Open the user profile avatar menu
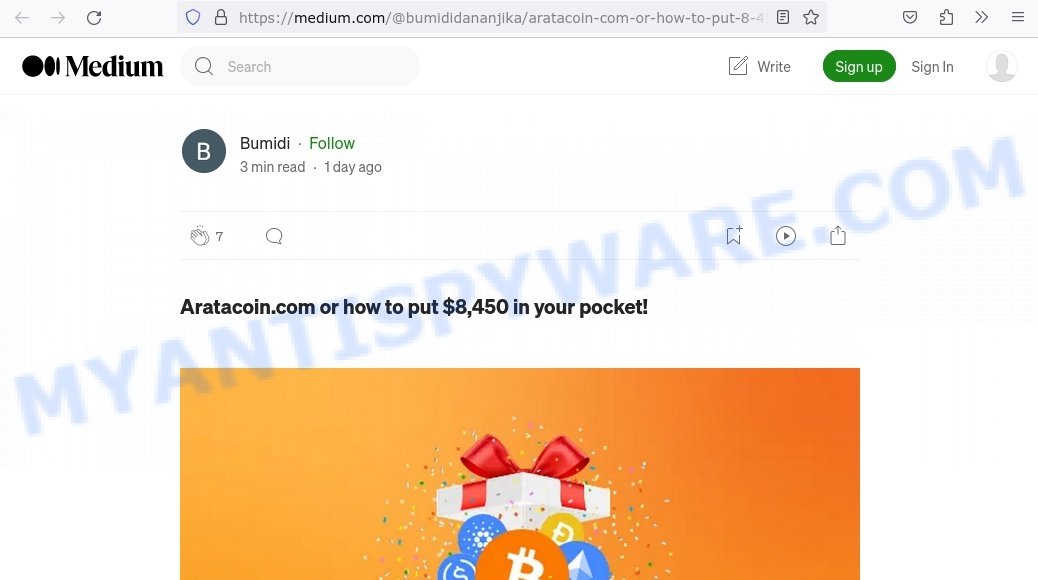Viewport: 1038px width, 580px height. 1002,66
